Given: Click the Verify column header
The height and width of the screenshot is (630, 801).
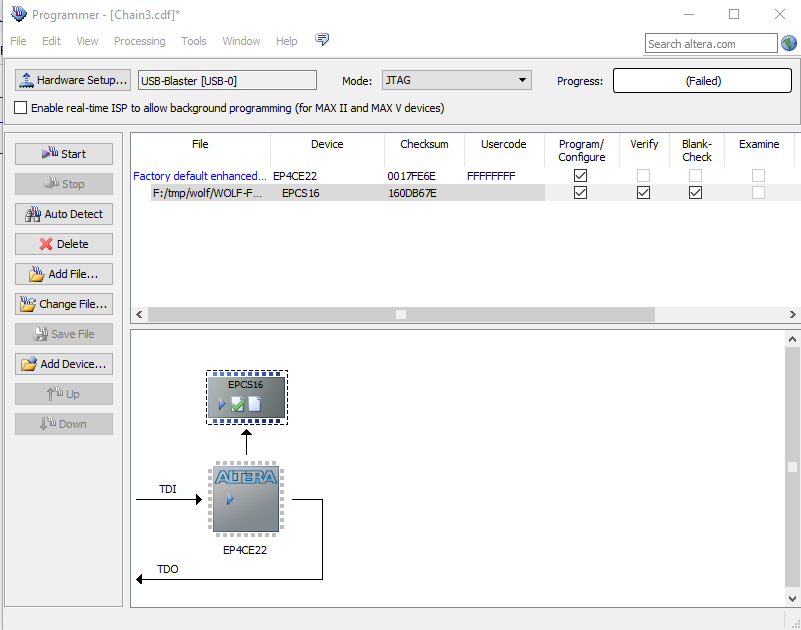Looking at the screenshot, I should 644,144.
